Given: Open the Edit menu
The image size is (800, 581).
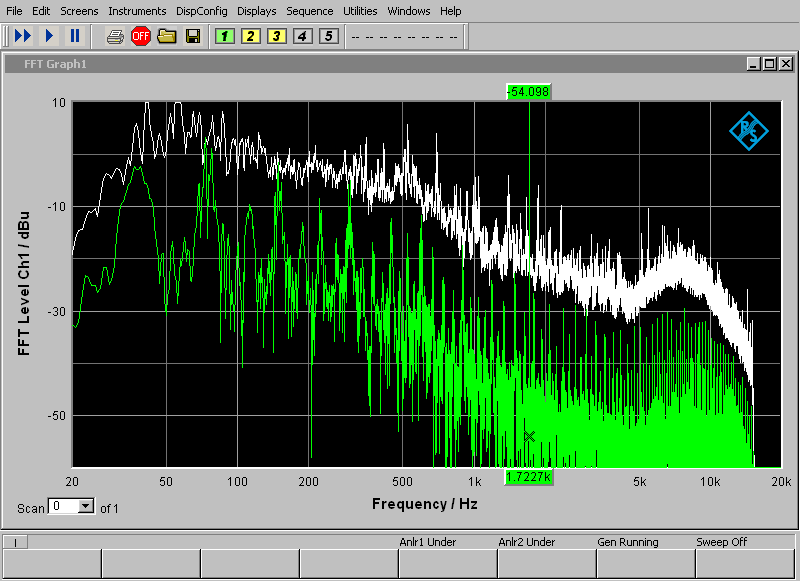Looking at the screenshot, I should (x=41, y=11).
